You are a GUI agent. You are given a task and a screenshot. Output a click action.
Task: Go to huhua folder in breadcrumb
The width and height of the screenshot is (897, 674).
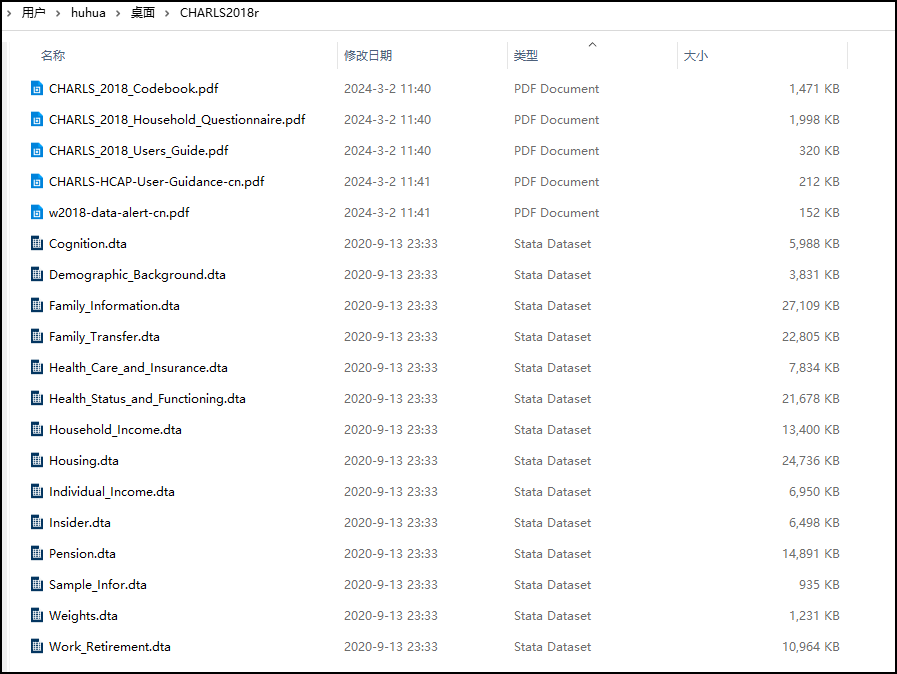(89, 13)
